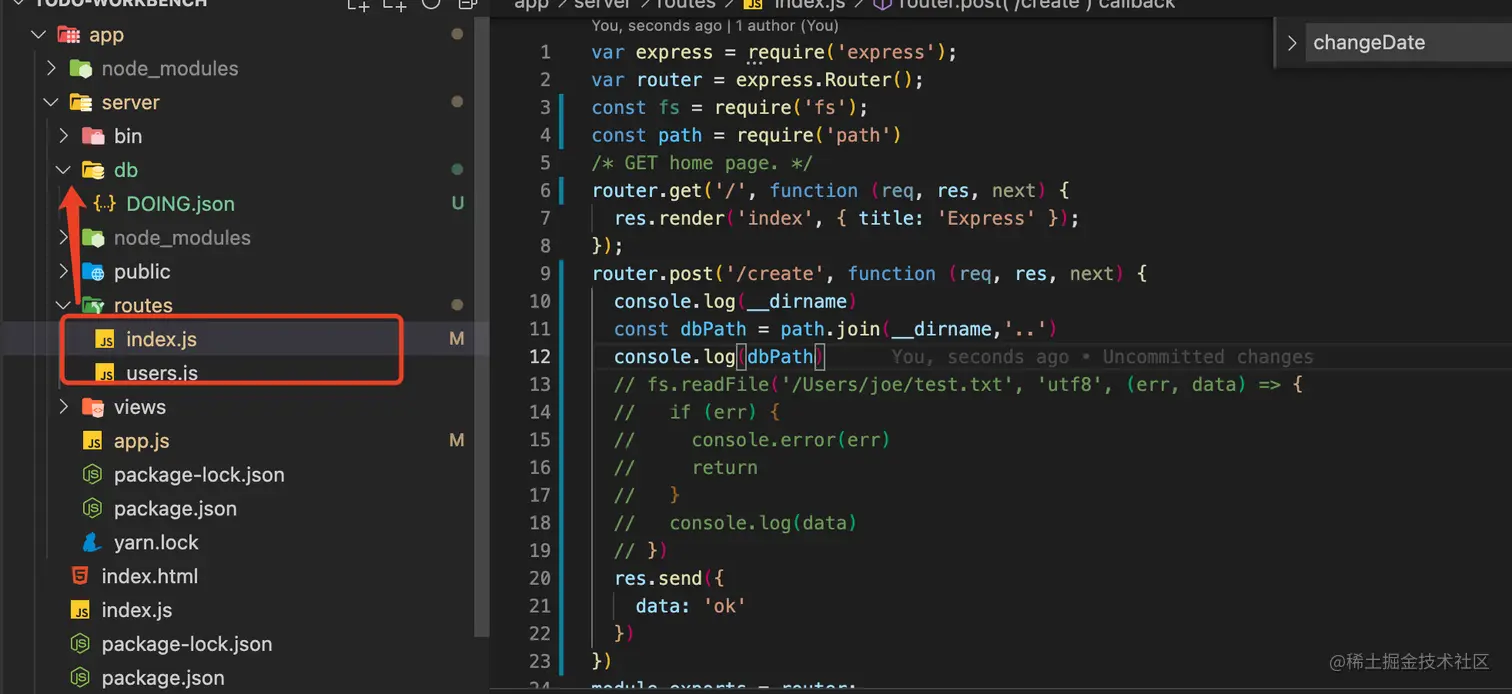Click the yarn.lock file icon
1512x694 pixels.
[x=92, y=542]
